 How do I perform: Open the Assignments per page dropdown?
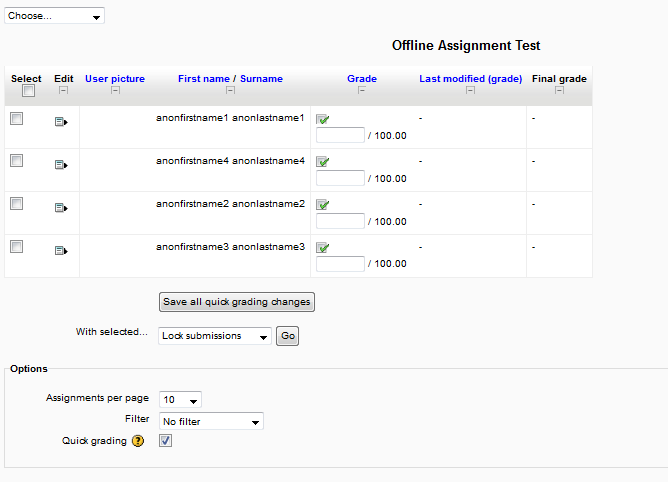point(180,400)
